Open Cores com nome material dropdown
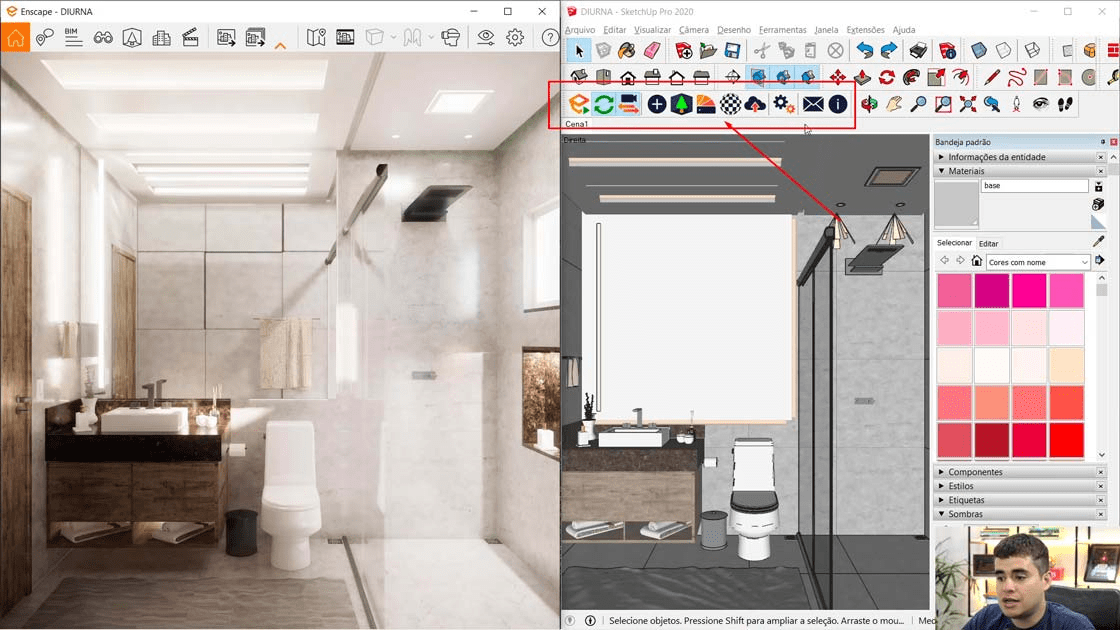The image size is (1120, 630). tap(1038, 262)
